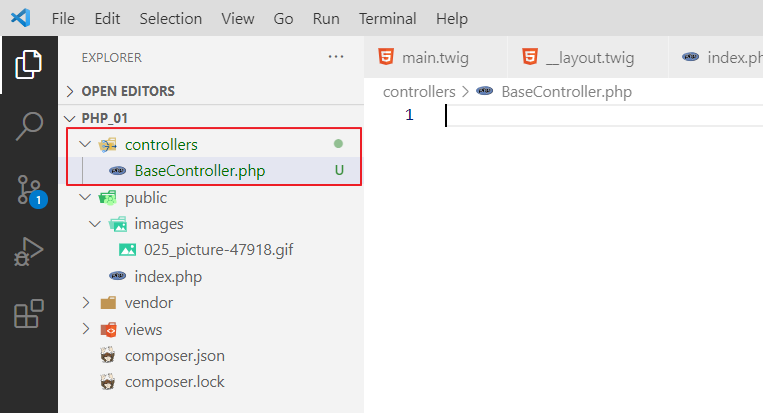This screenshot has width=763, height=413.
Task: Collapse the controllers folder
Action: pos(85,145)
